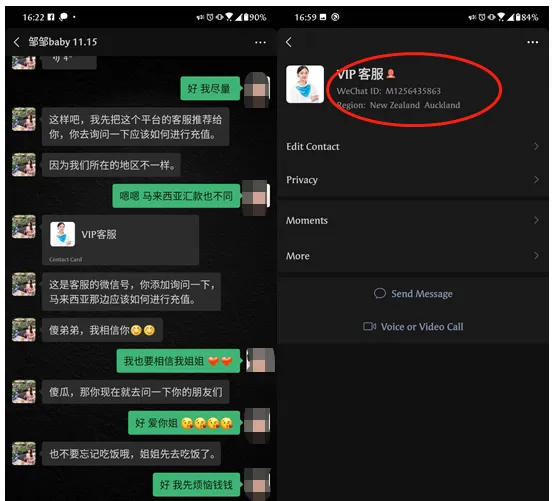Open three-dot menu on contact profile
554x501 pixels.
tap(532, 42)
